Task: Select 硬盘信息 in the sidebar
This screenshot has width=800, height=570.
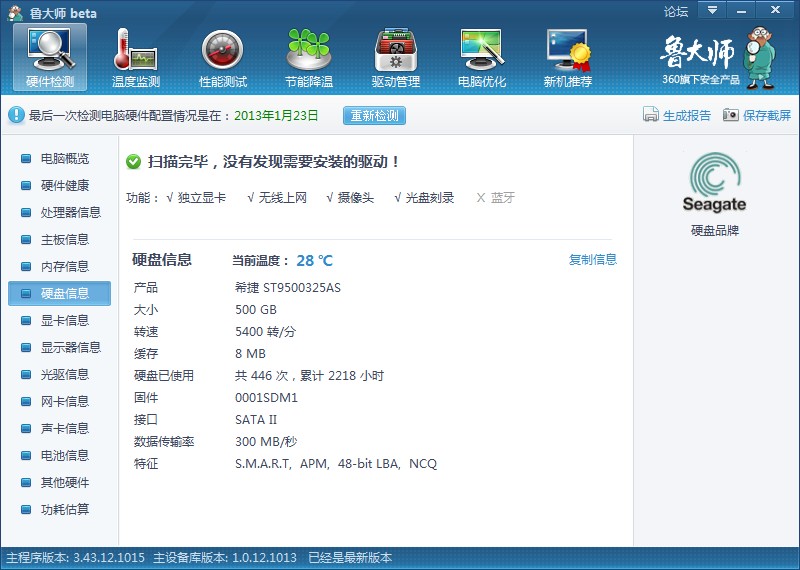Action: click(59, 293)
